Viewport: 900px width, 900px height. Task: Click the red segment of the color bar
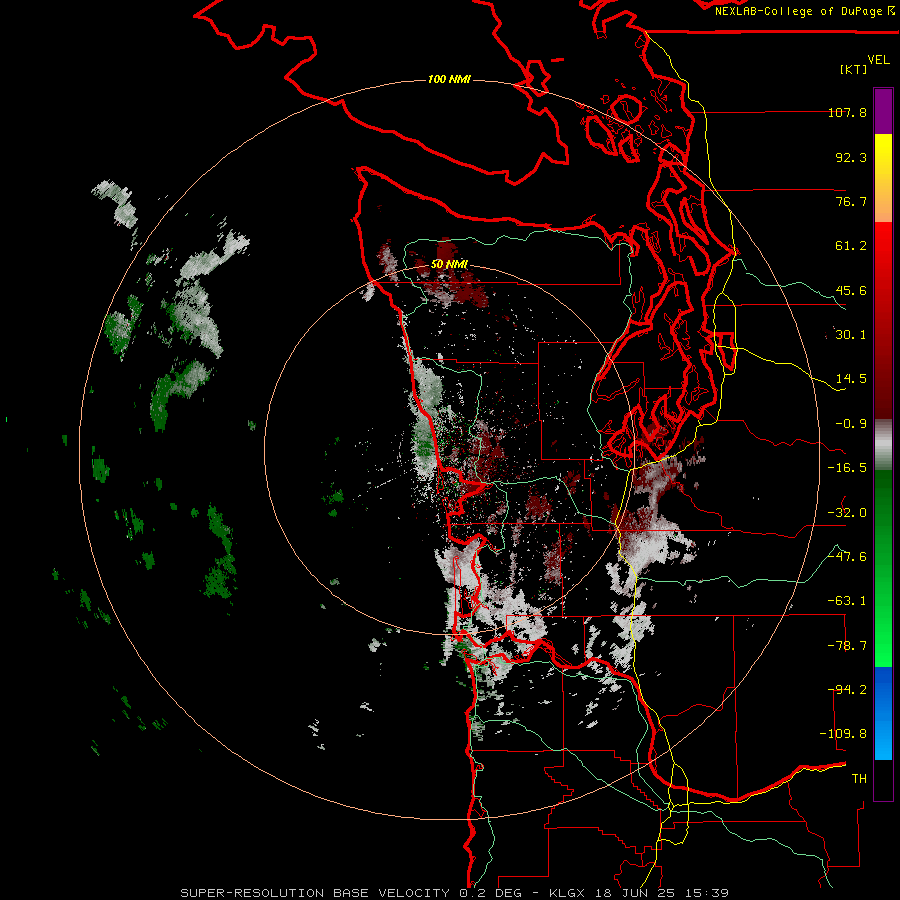pyautogui.click(x=883, y=320)
